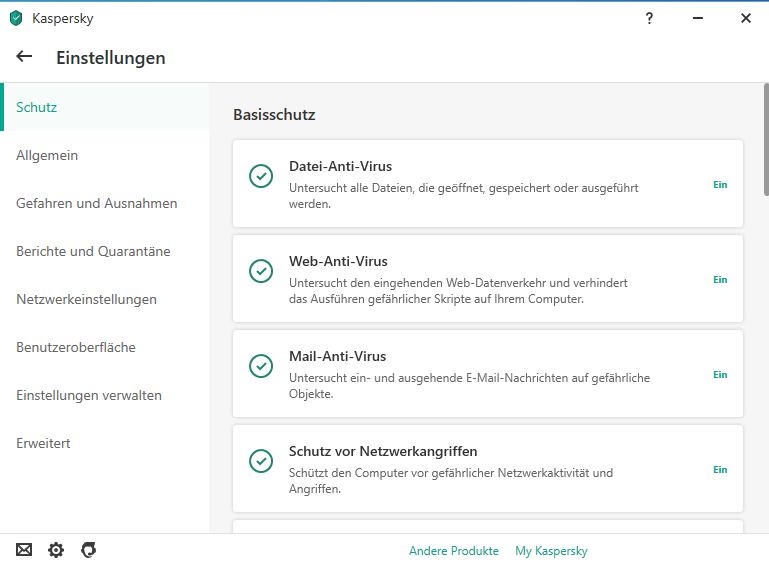Open help via the question mark icon
Image resolution: width=769 pixels, height=566 pixels.
point(649,18)
